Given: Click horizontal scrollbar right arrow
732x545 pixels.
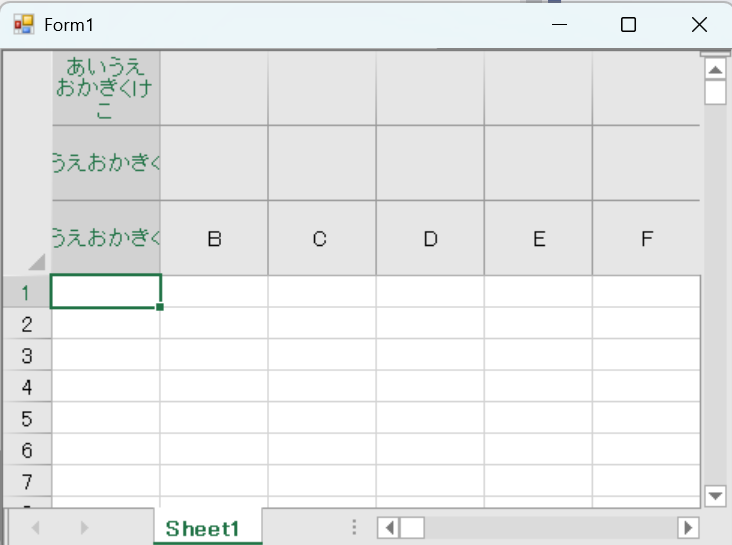Looking at the screenshot, I should (688, 528).
